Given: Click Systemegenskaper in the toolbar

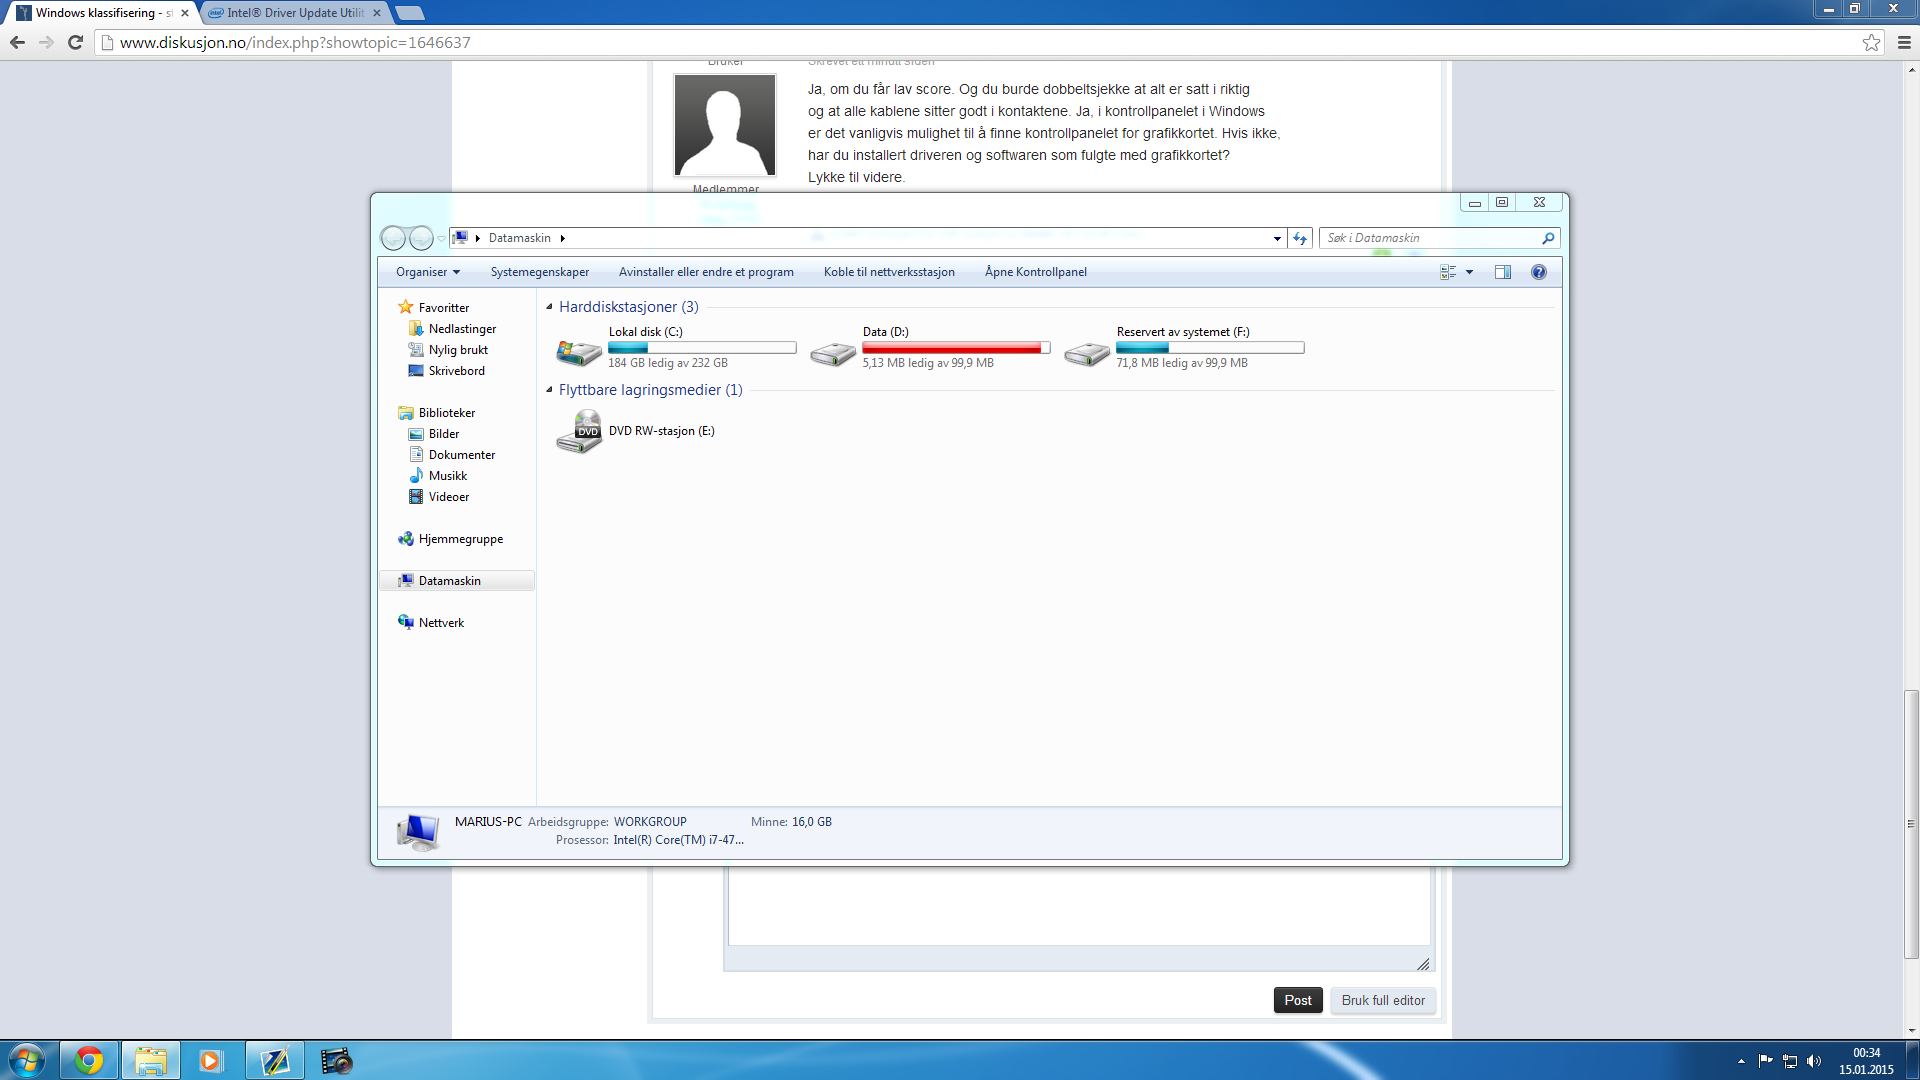Looking at the screenshot, I should [539, 272].
